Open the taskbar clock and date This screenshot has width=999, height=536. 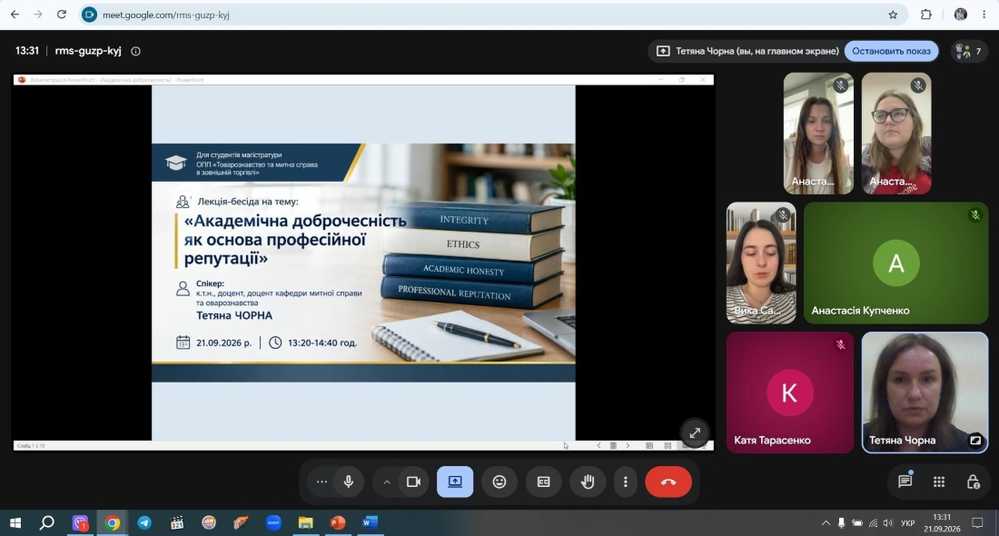tap(942, 523)
